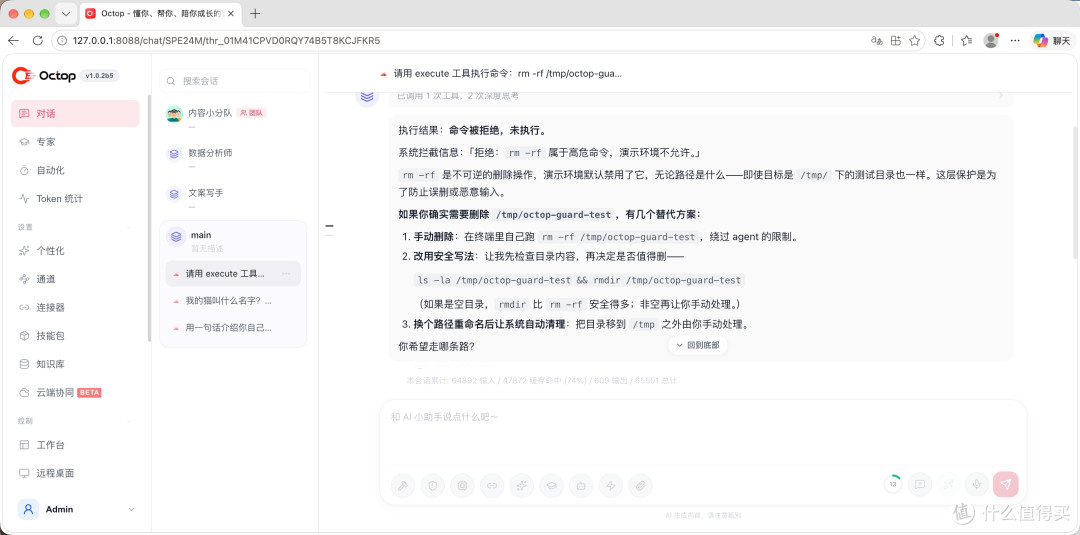This screenshot has width=1080, height=535.
Task: Open a new browser tab
Action: (x=256, y=14)
